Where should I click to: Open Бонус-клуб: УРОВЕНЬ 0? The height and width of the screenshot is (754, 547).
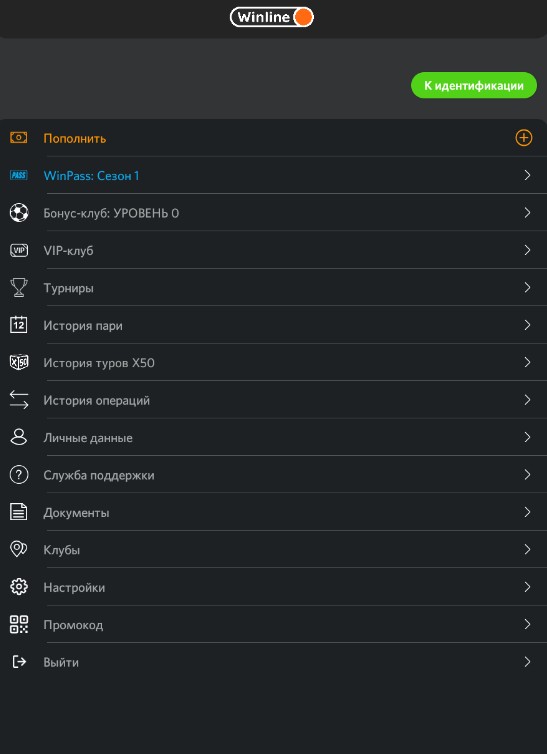click(x=111, y=213)
